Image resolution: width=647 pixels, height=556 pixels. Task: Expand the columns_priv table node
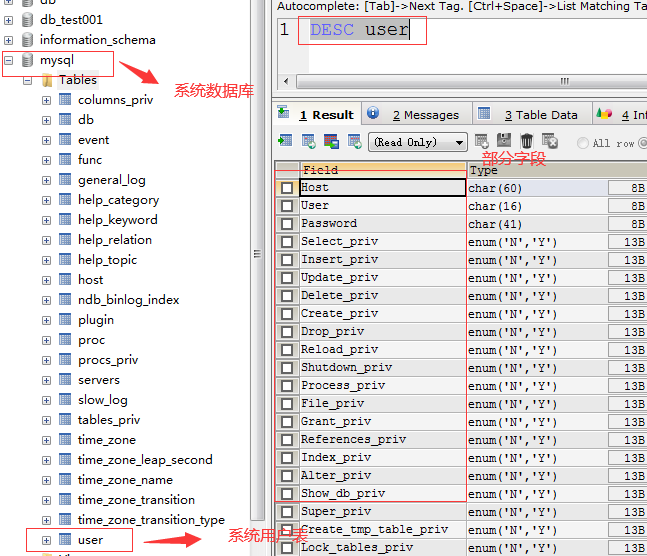click(x=47, y=100)
